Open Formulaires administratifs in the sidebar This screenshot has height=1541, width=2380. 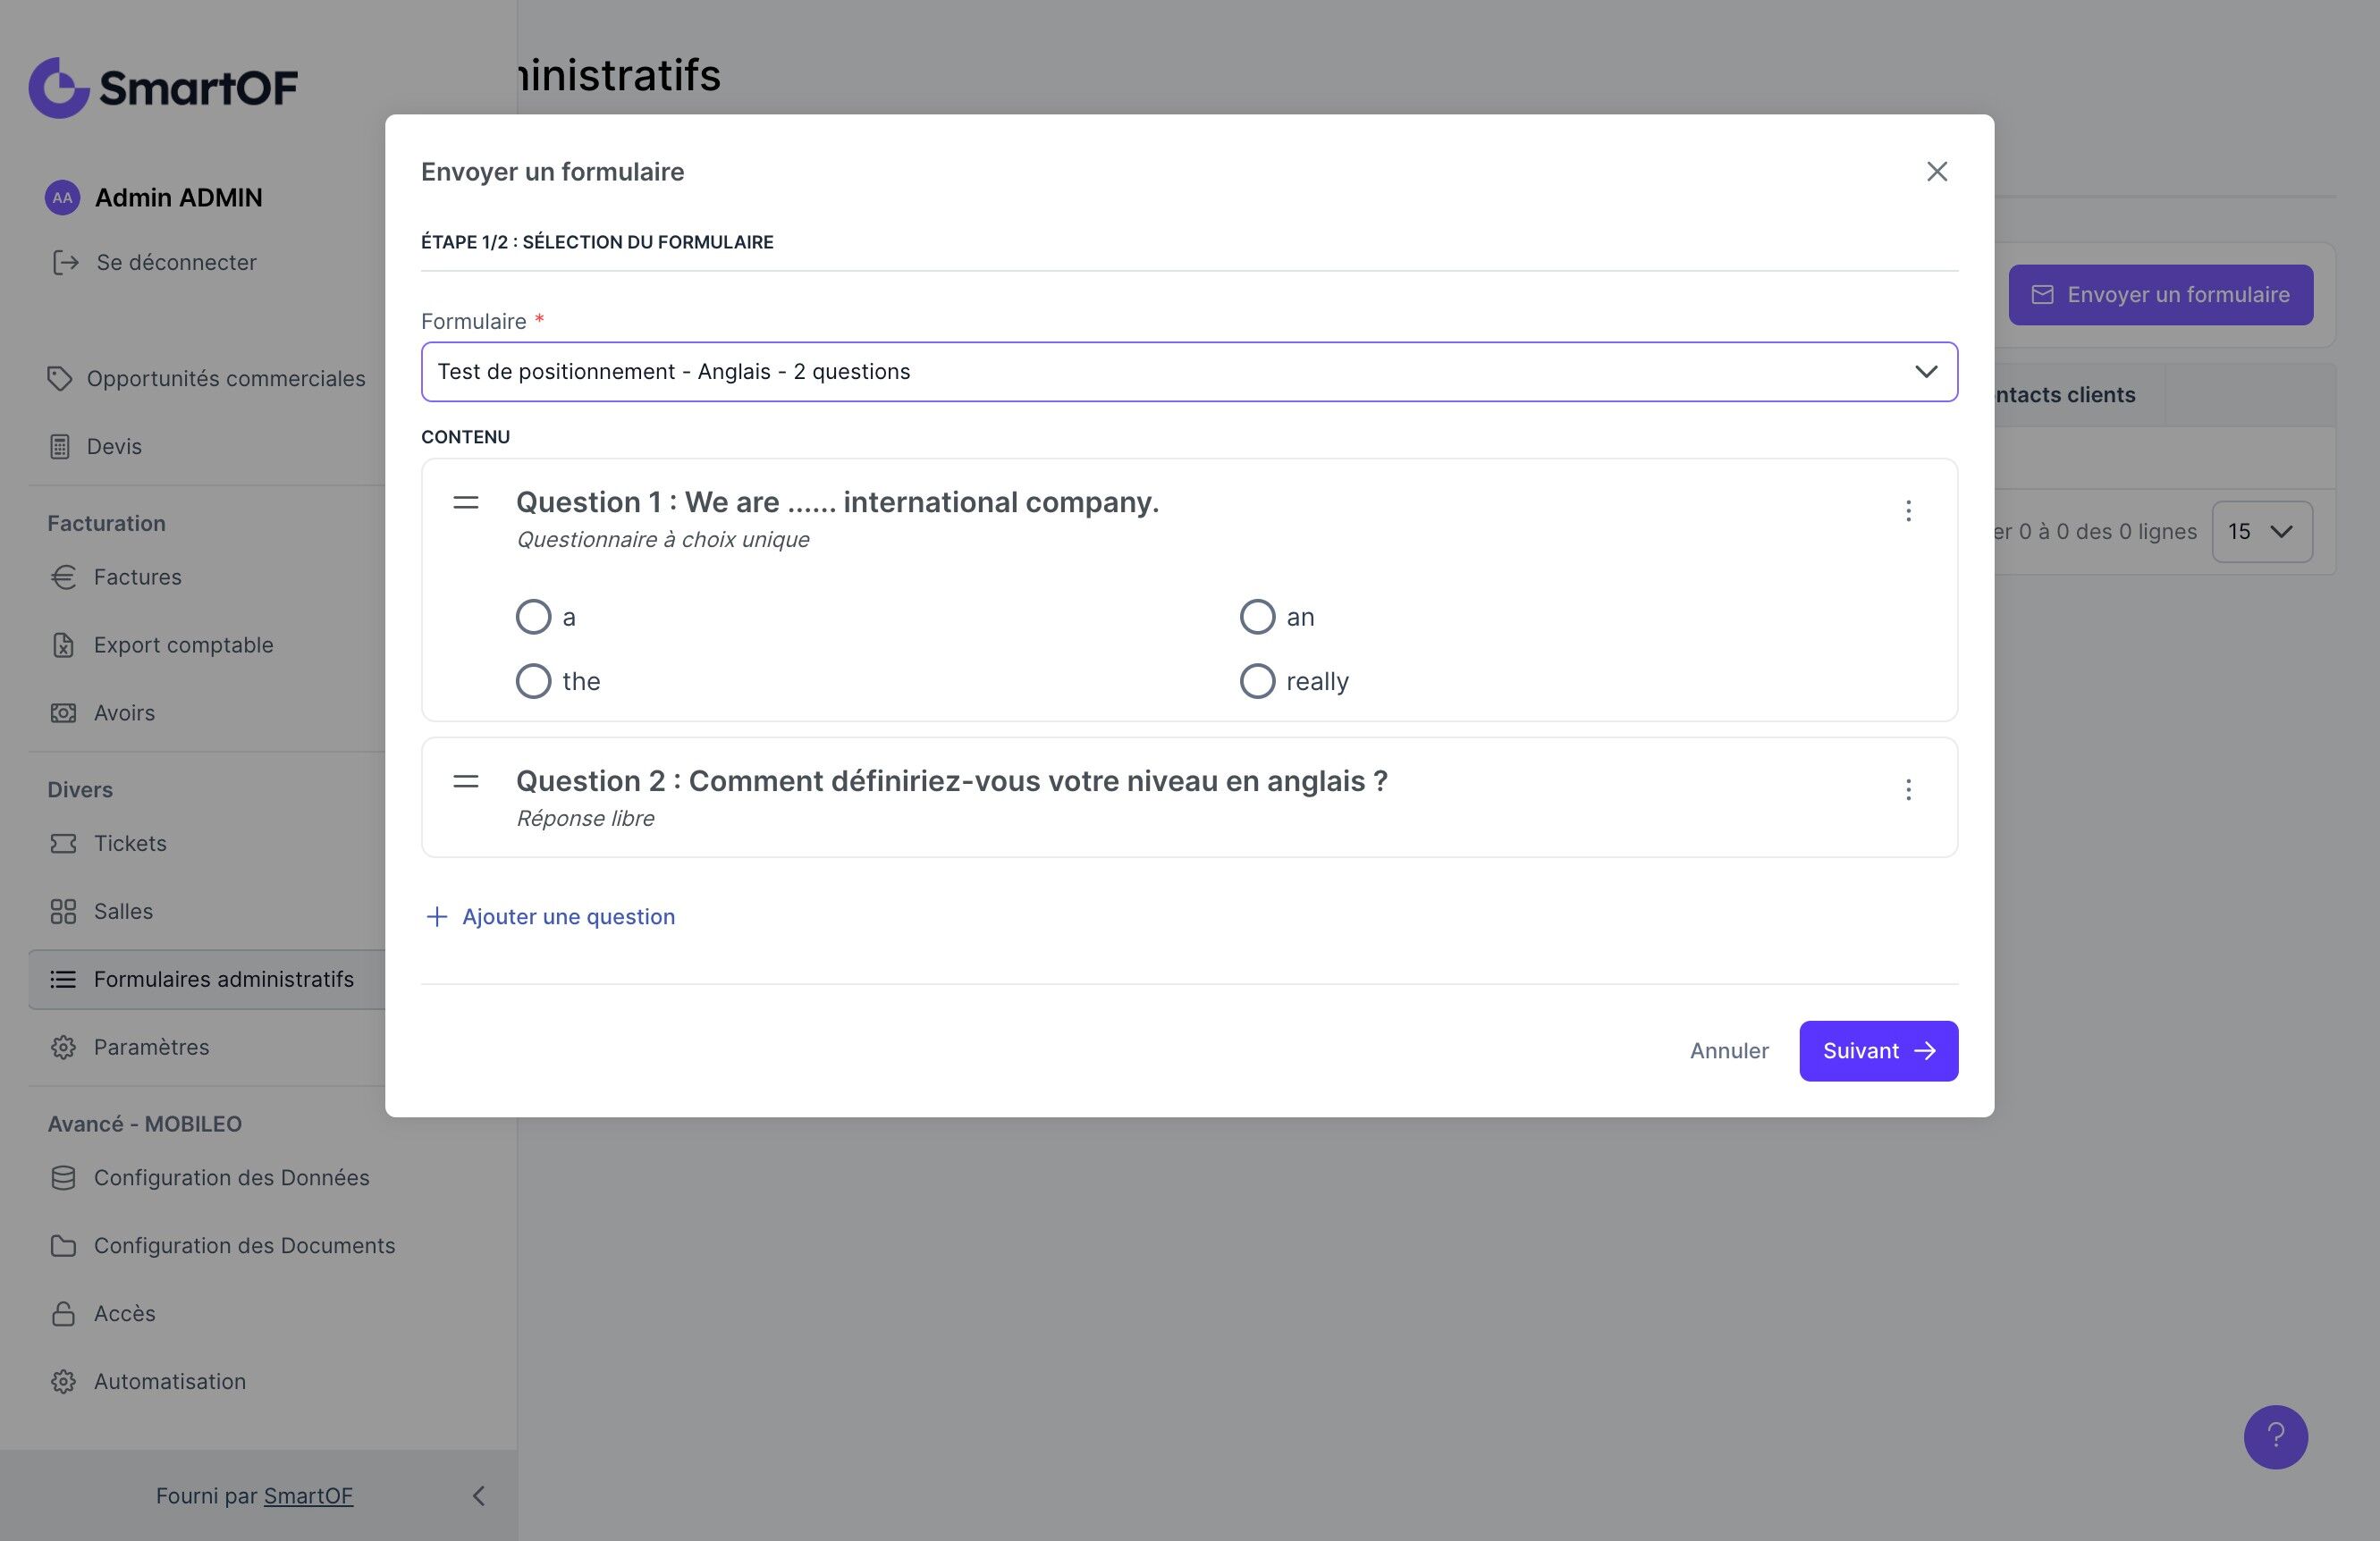click(x=223, y=979)
